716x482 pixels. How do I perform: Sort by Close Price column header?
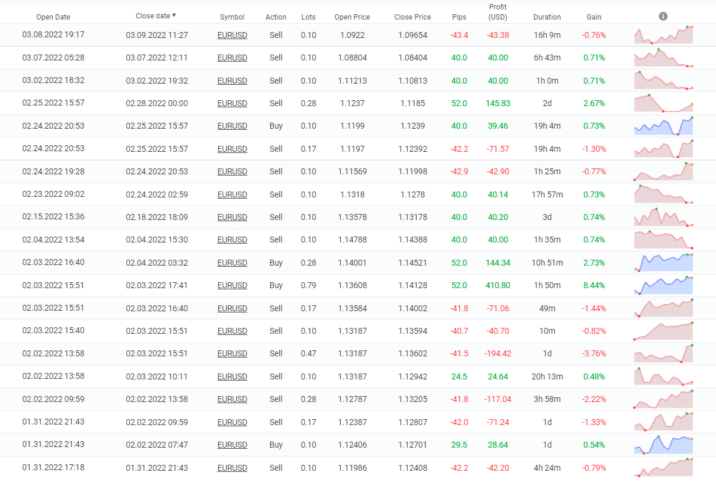click(412, 17)
